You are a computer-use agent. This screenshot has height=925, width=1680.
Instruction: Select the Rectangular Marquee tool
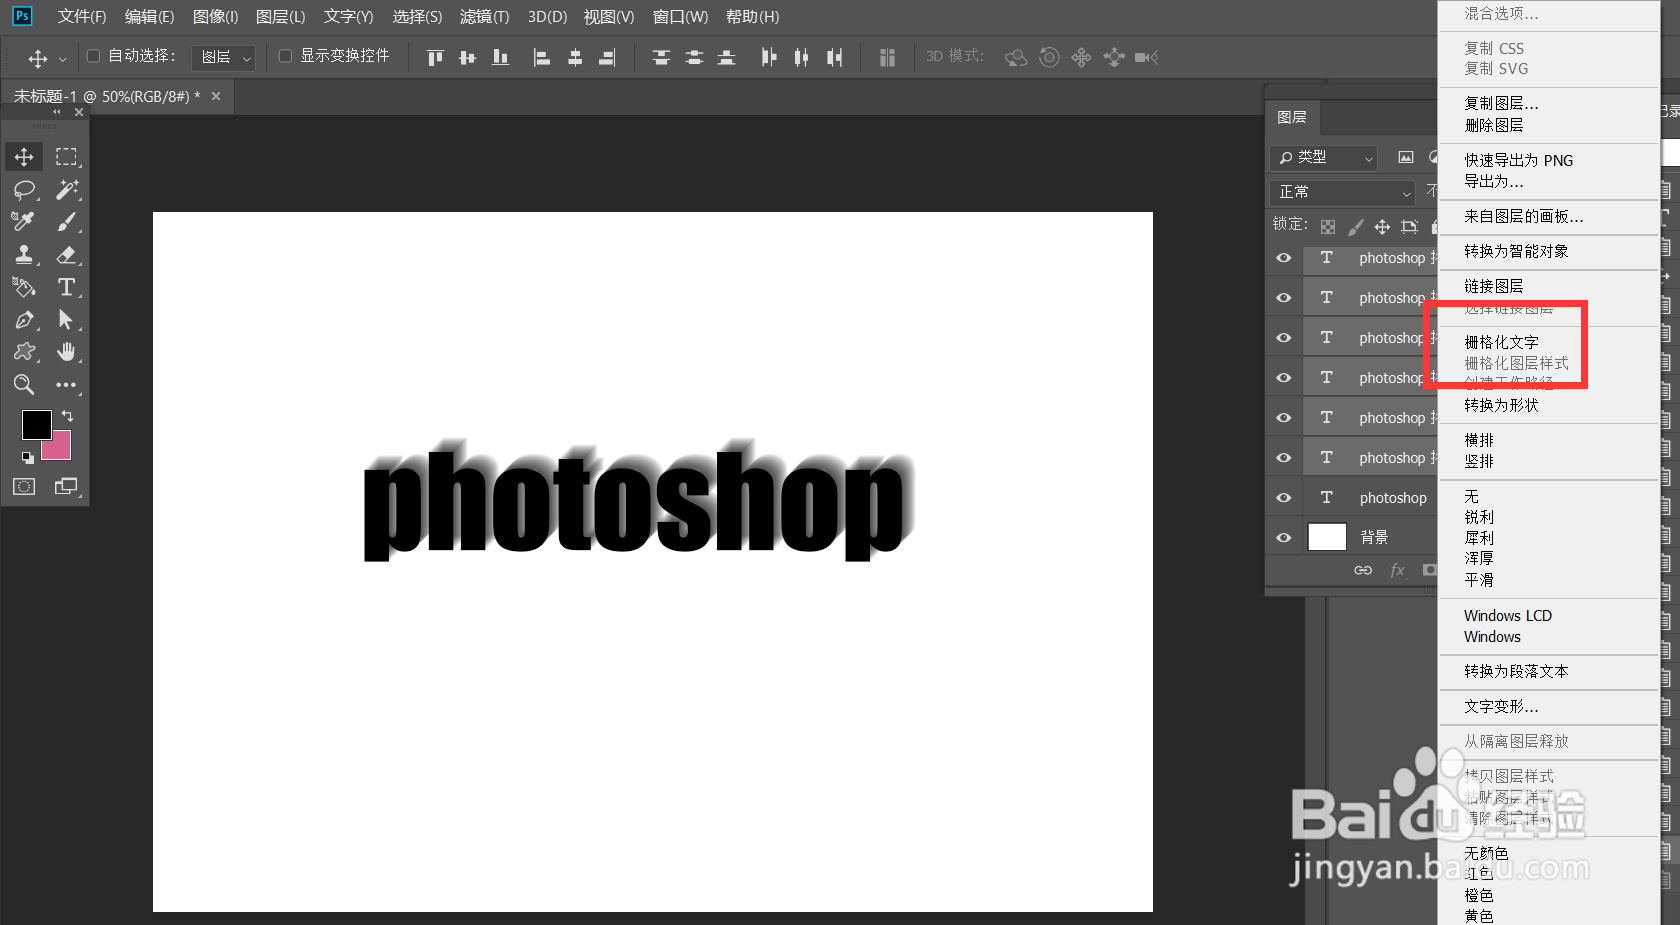(x=66, y=157)
